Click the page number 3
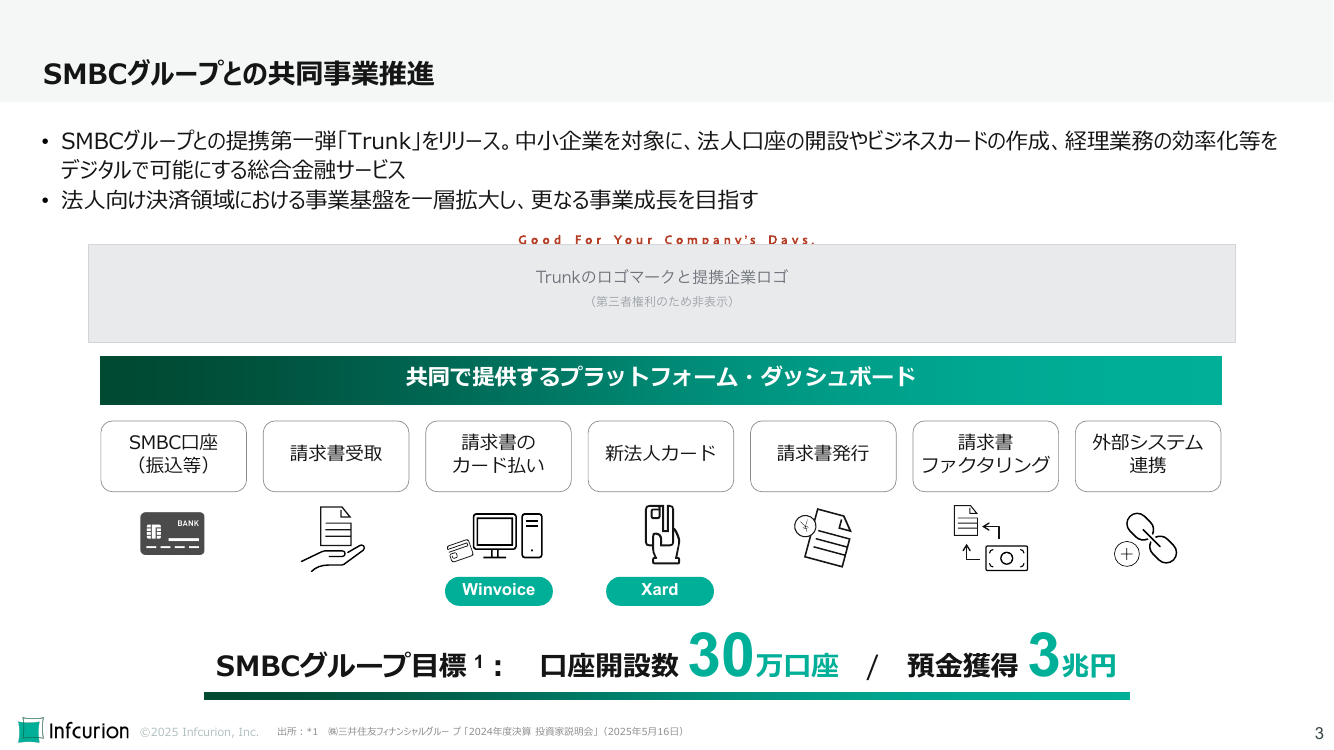This screenshot has height=750, width=1334. point(1318,732)
